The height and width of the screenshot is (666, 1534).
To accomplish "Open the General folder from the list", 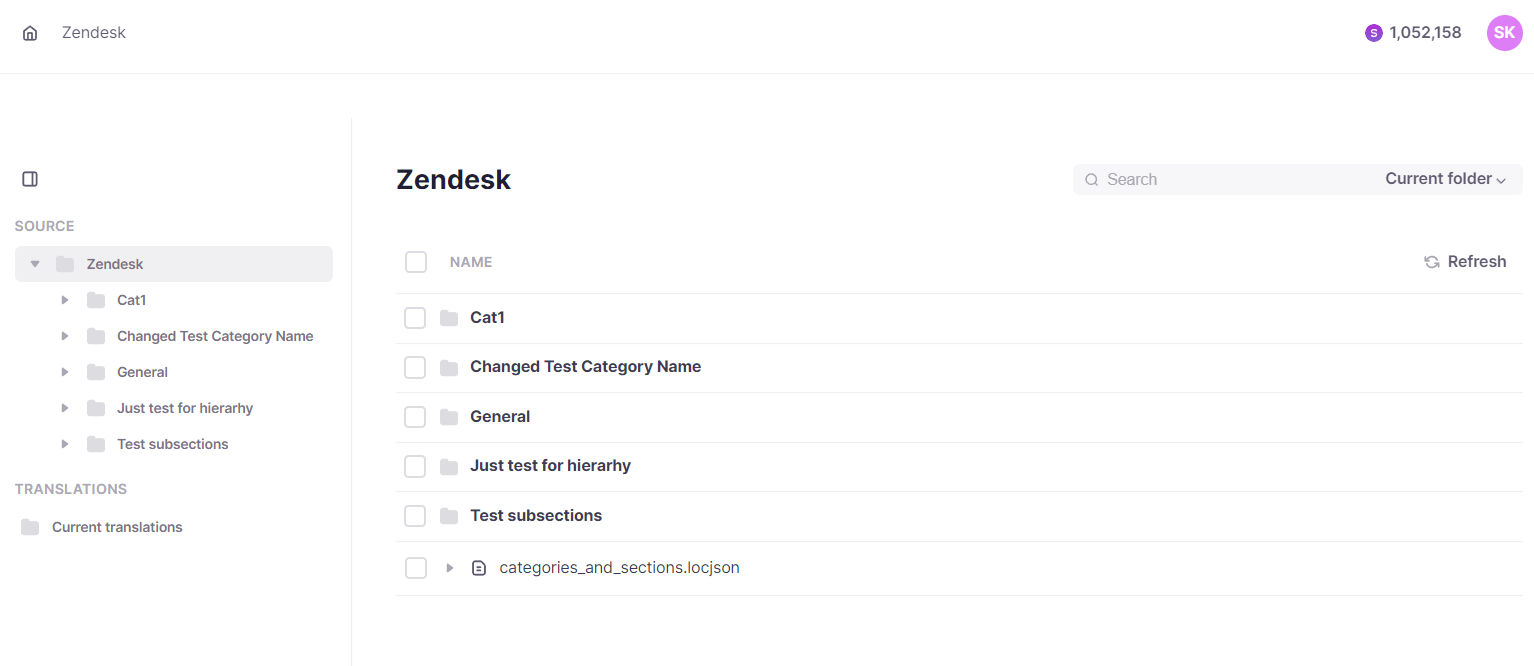I will point(500,417).
